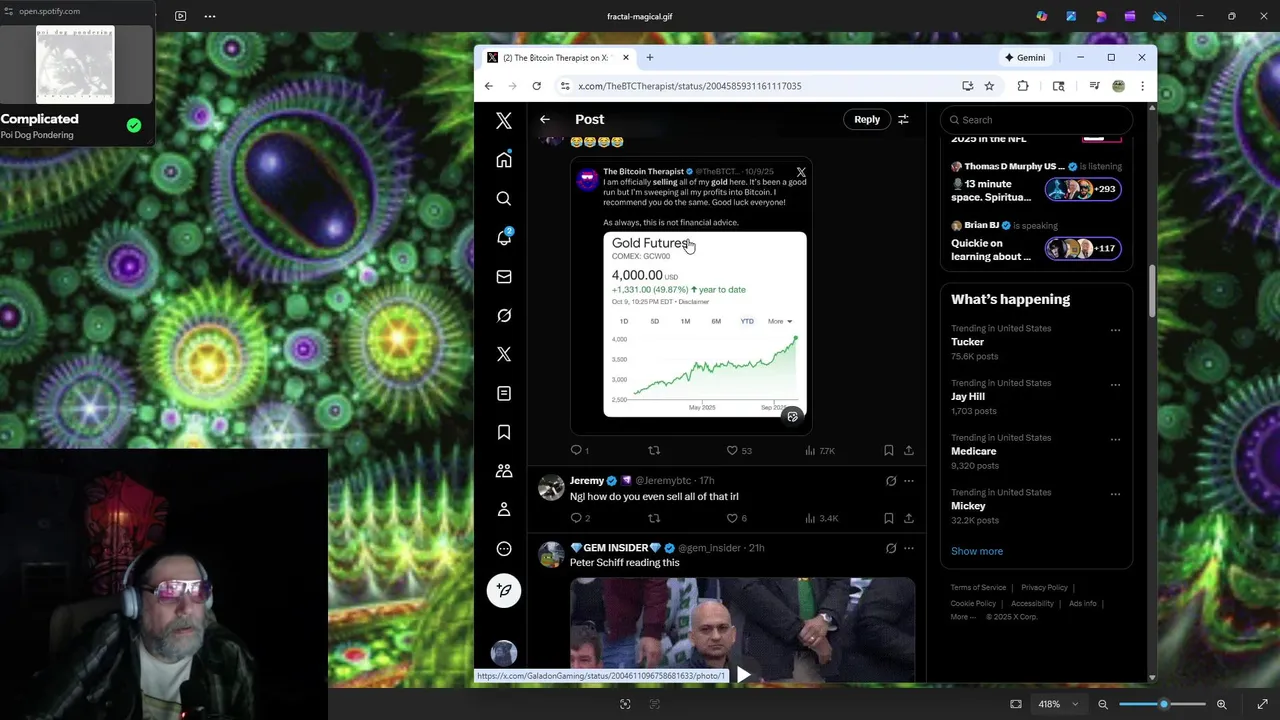Zoom in with the plus magnifier icon
The height and width of the screenshot is (720, 1280).
tap(1221, 704)
